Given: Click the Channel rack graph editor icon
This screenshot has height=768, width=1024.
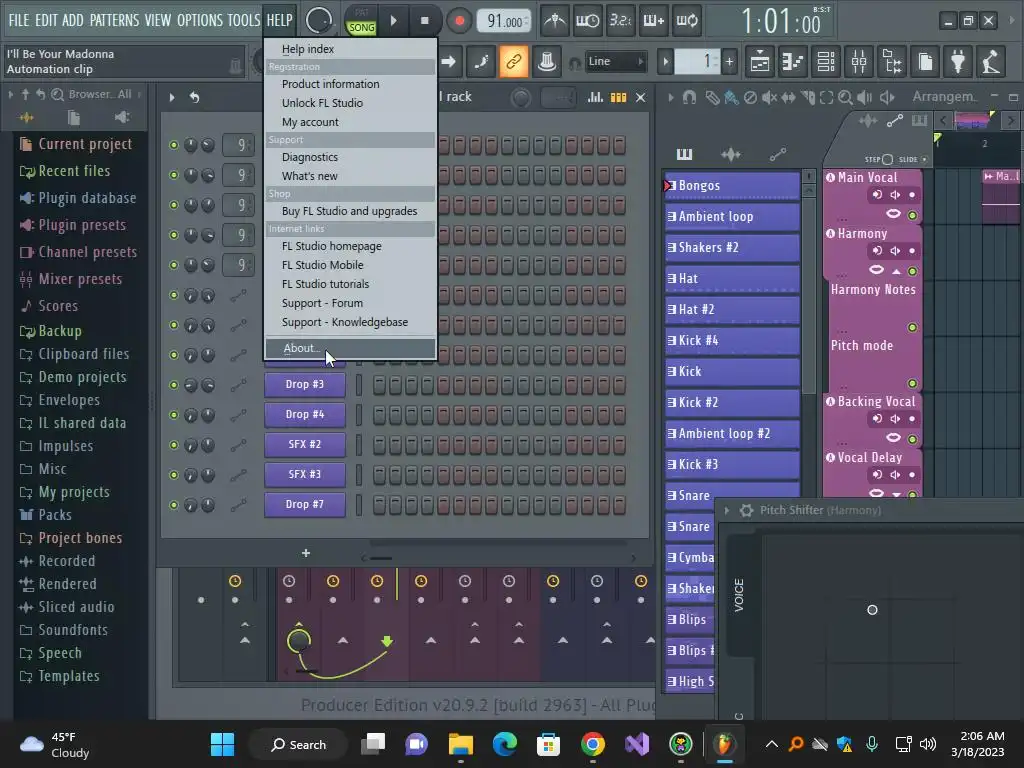Looking at the screenshot, I should (x=595, y=97).
